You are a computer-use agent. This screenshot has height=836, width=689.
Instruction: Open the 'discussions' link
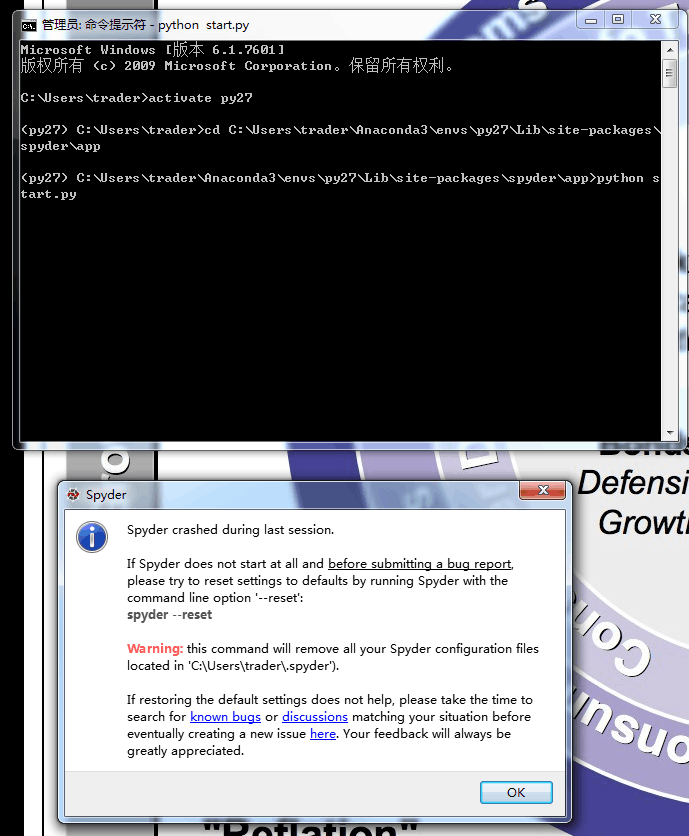tap(315, 717)
